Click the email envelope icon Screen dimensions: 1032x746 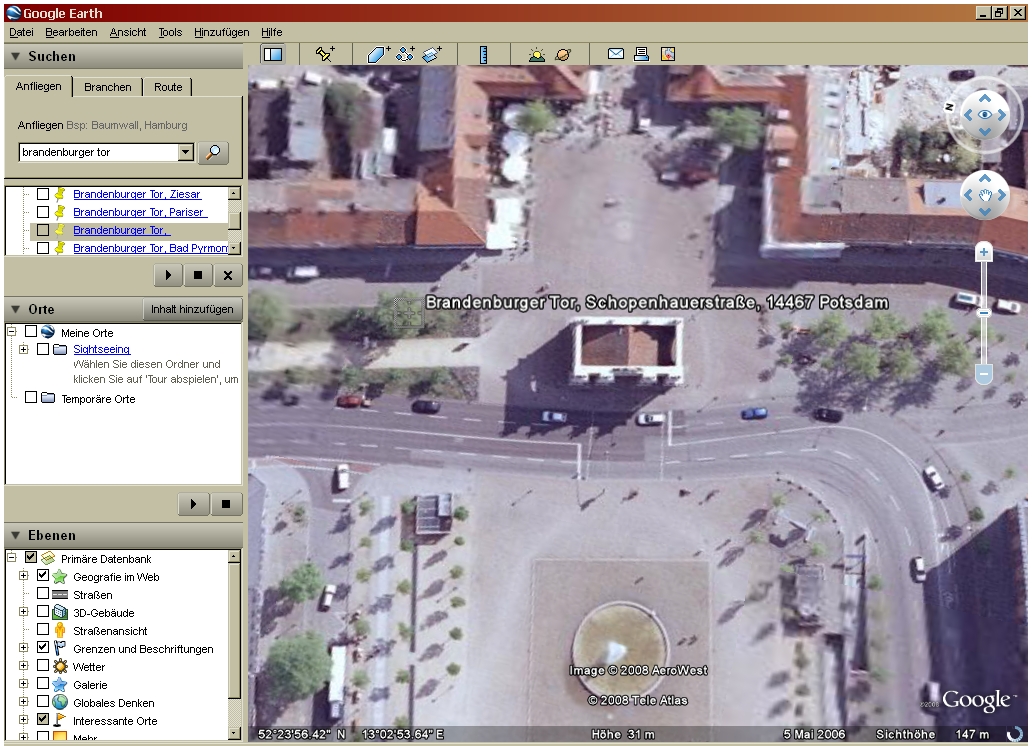click(616, 54)
